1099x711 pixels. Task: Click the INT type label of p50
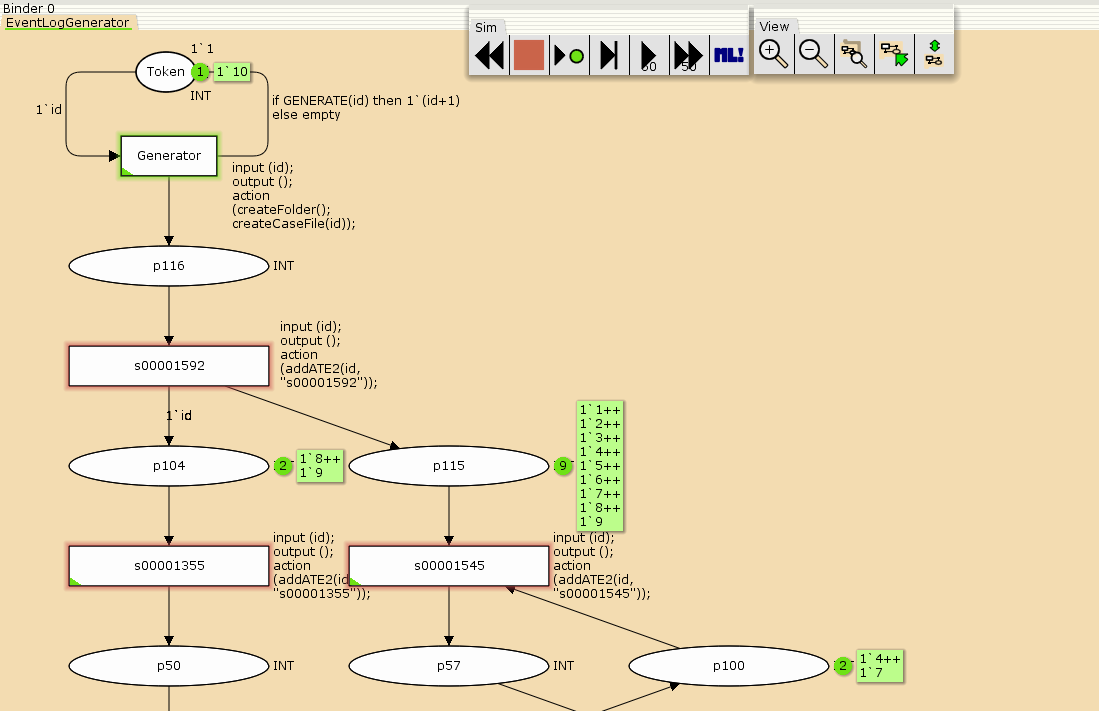284,665
